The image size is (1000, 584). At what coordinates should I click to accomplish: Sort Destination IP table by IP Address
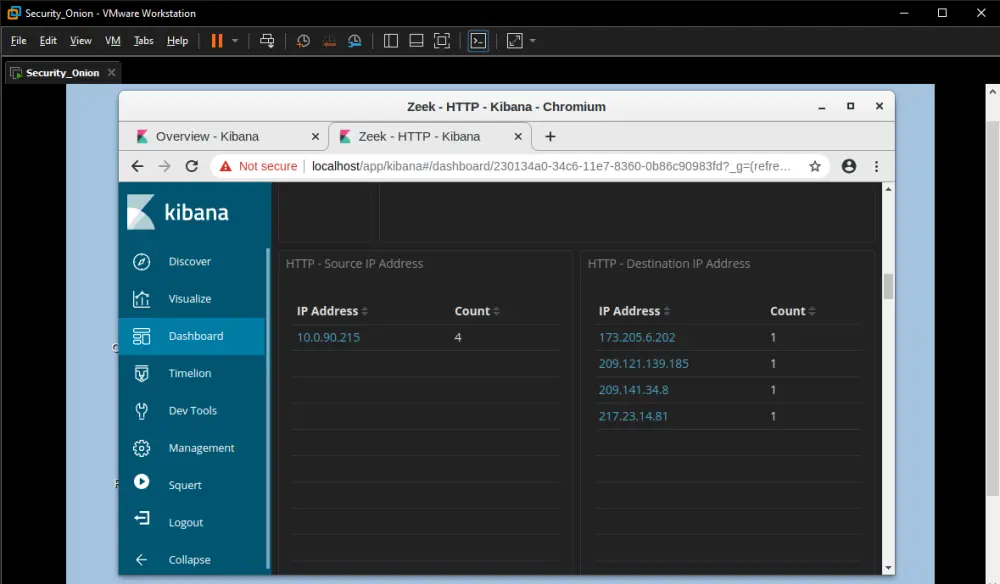[x=635, y=311]
